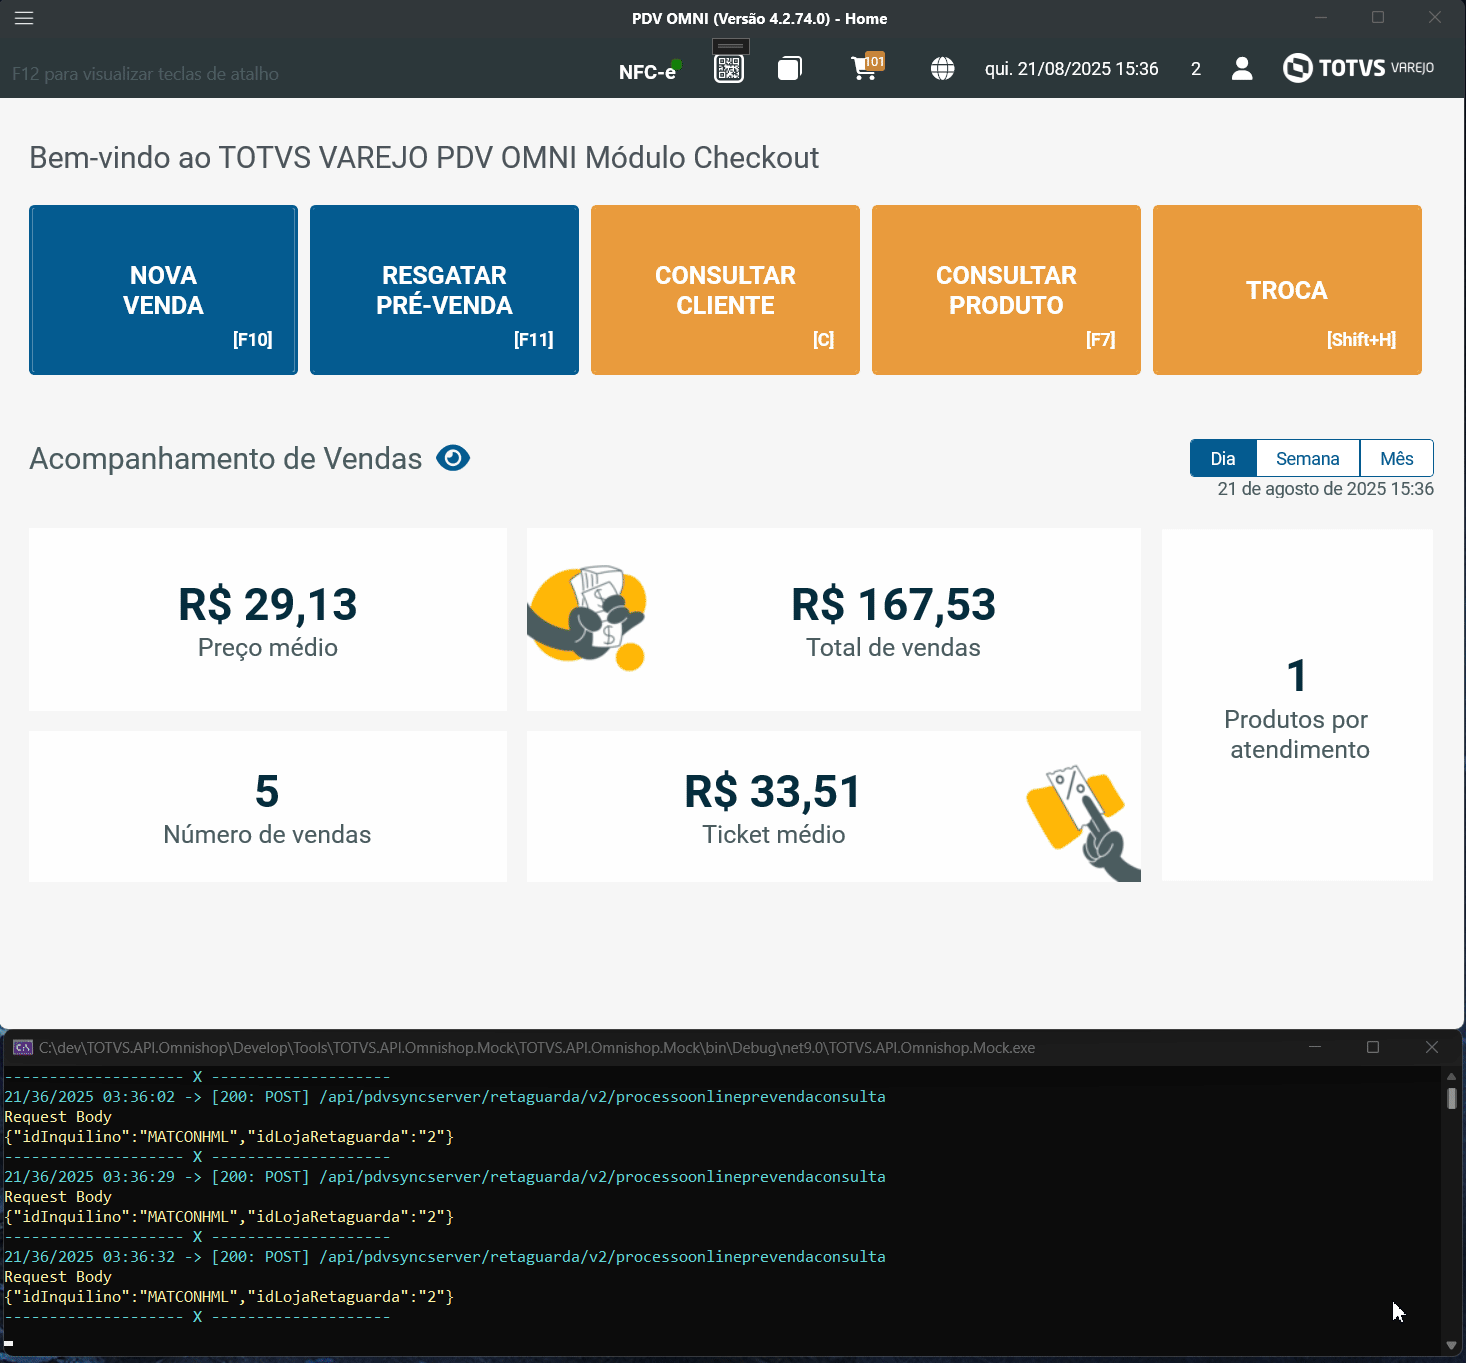Maximize the Mock console window
Viewport: 1466px width, 1363px height.
1373,1047
